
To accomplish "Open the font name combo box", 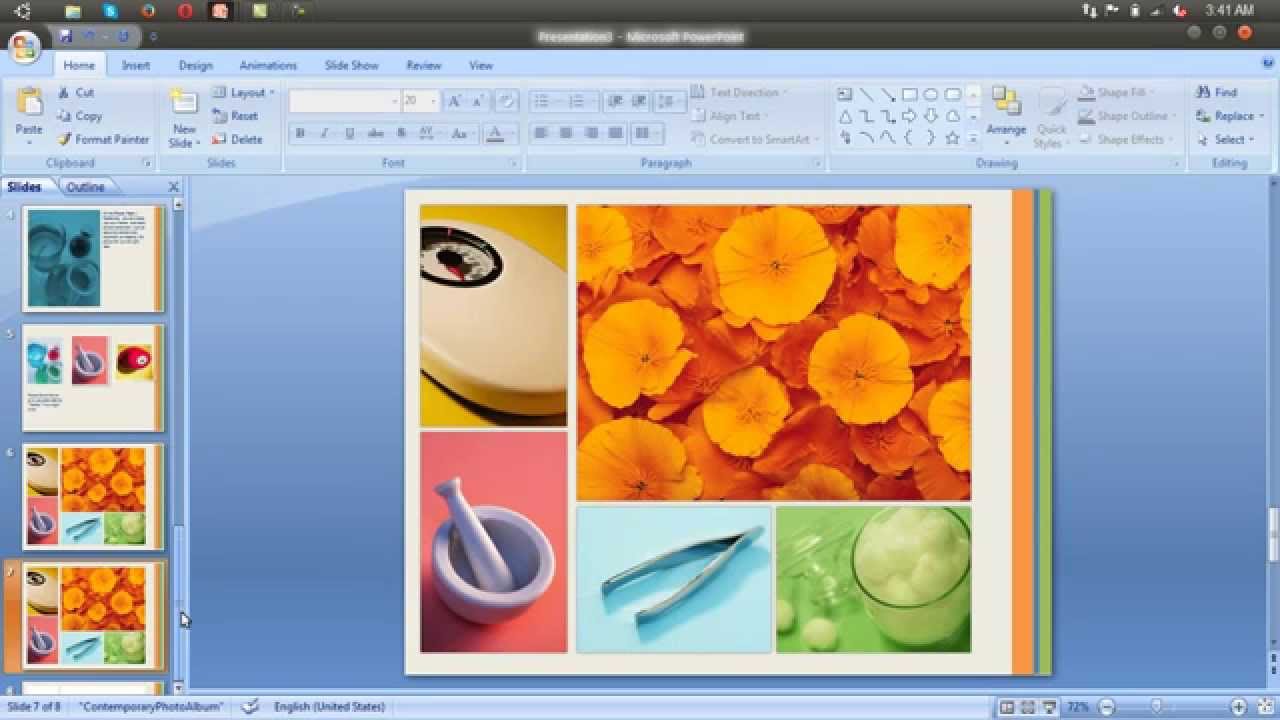I will tap(344, 101).
